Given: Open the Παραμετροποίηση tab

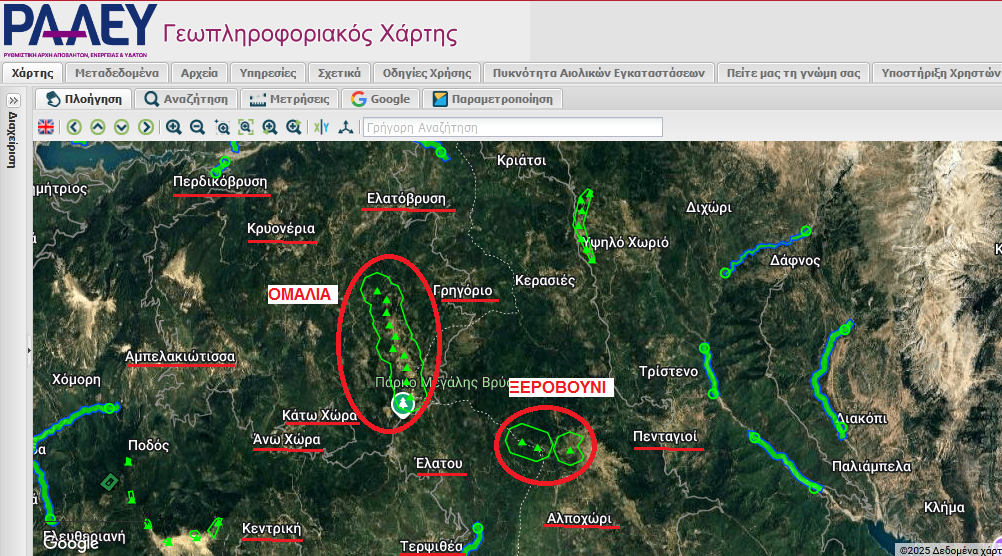Looking at the screenshot, I should (493, 99).
